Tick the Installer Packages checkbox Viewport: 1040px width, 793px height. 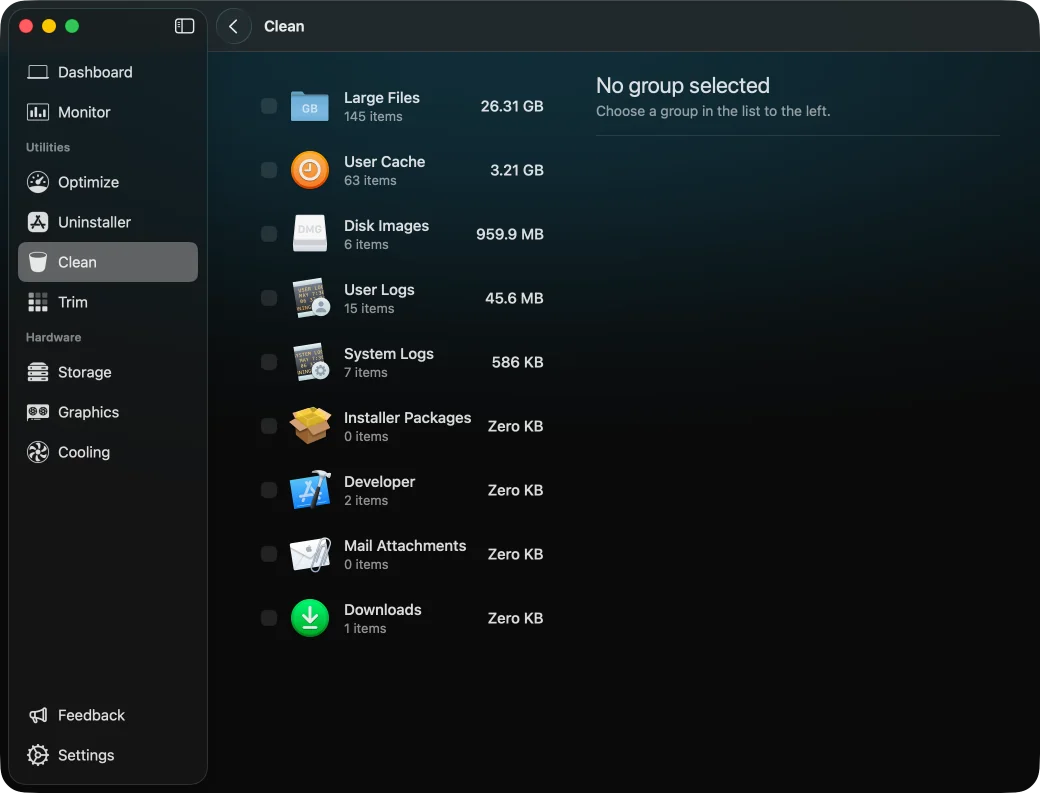(269, 426)
